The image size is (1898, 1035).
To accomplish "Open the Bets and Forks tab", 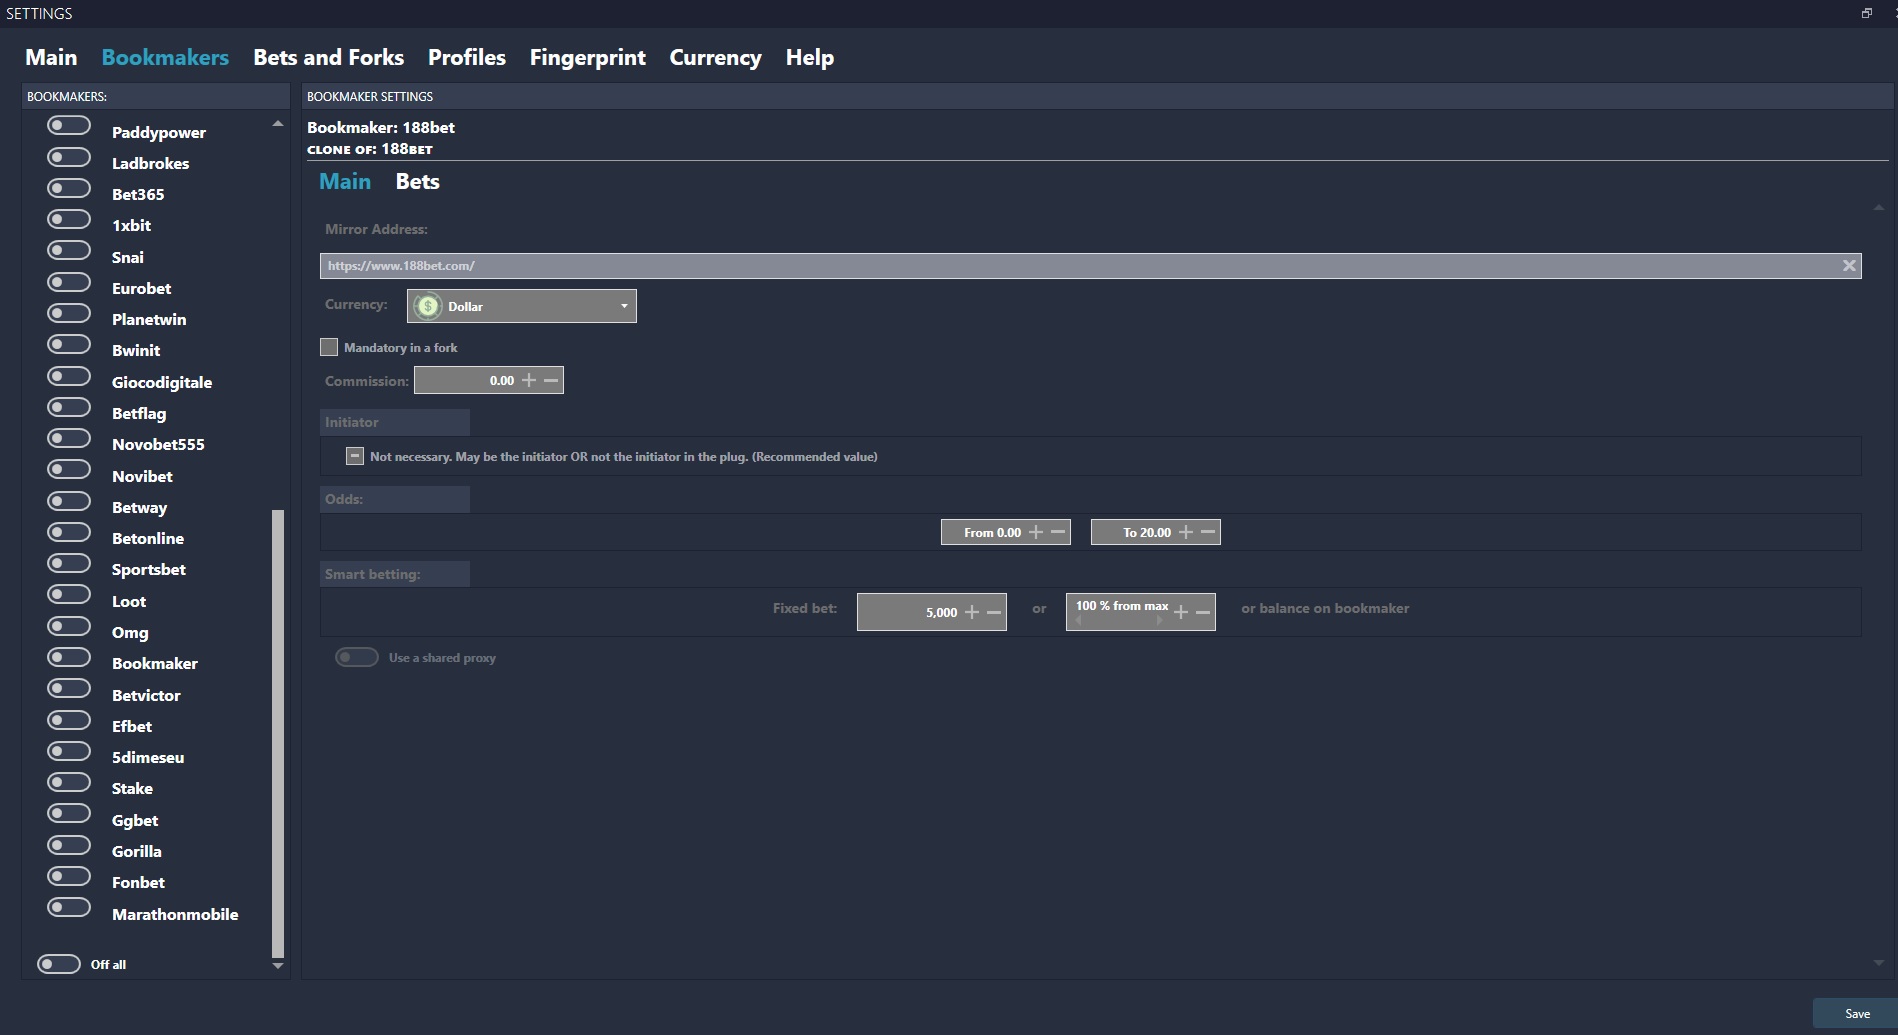I will pyautogui.click(x=328, y=57).
